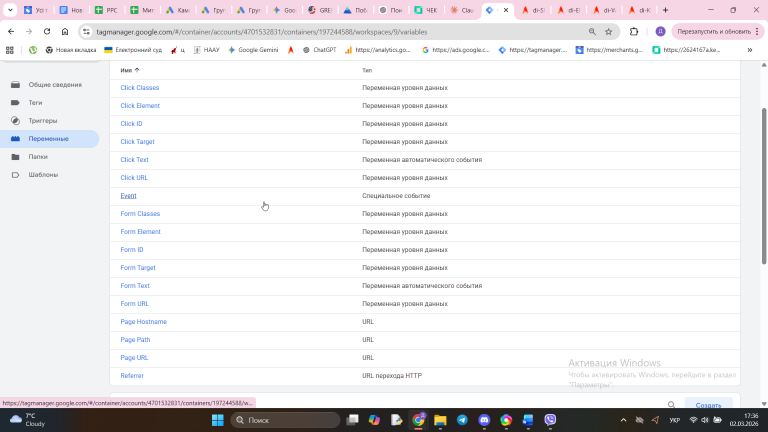Open the Form Classes variable
The width and height of the screenshot is (768, 432).
[140, 214]
